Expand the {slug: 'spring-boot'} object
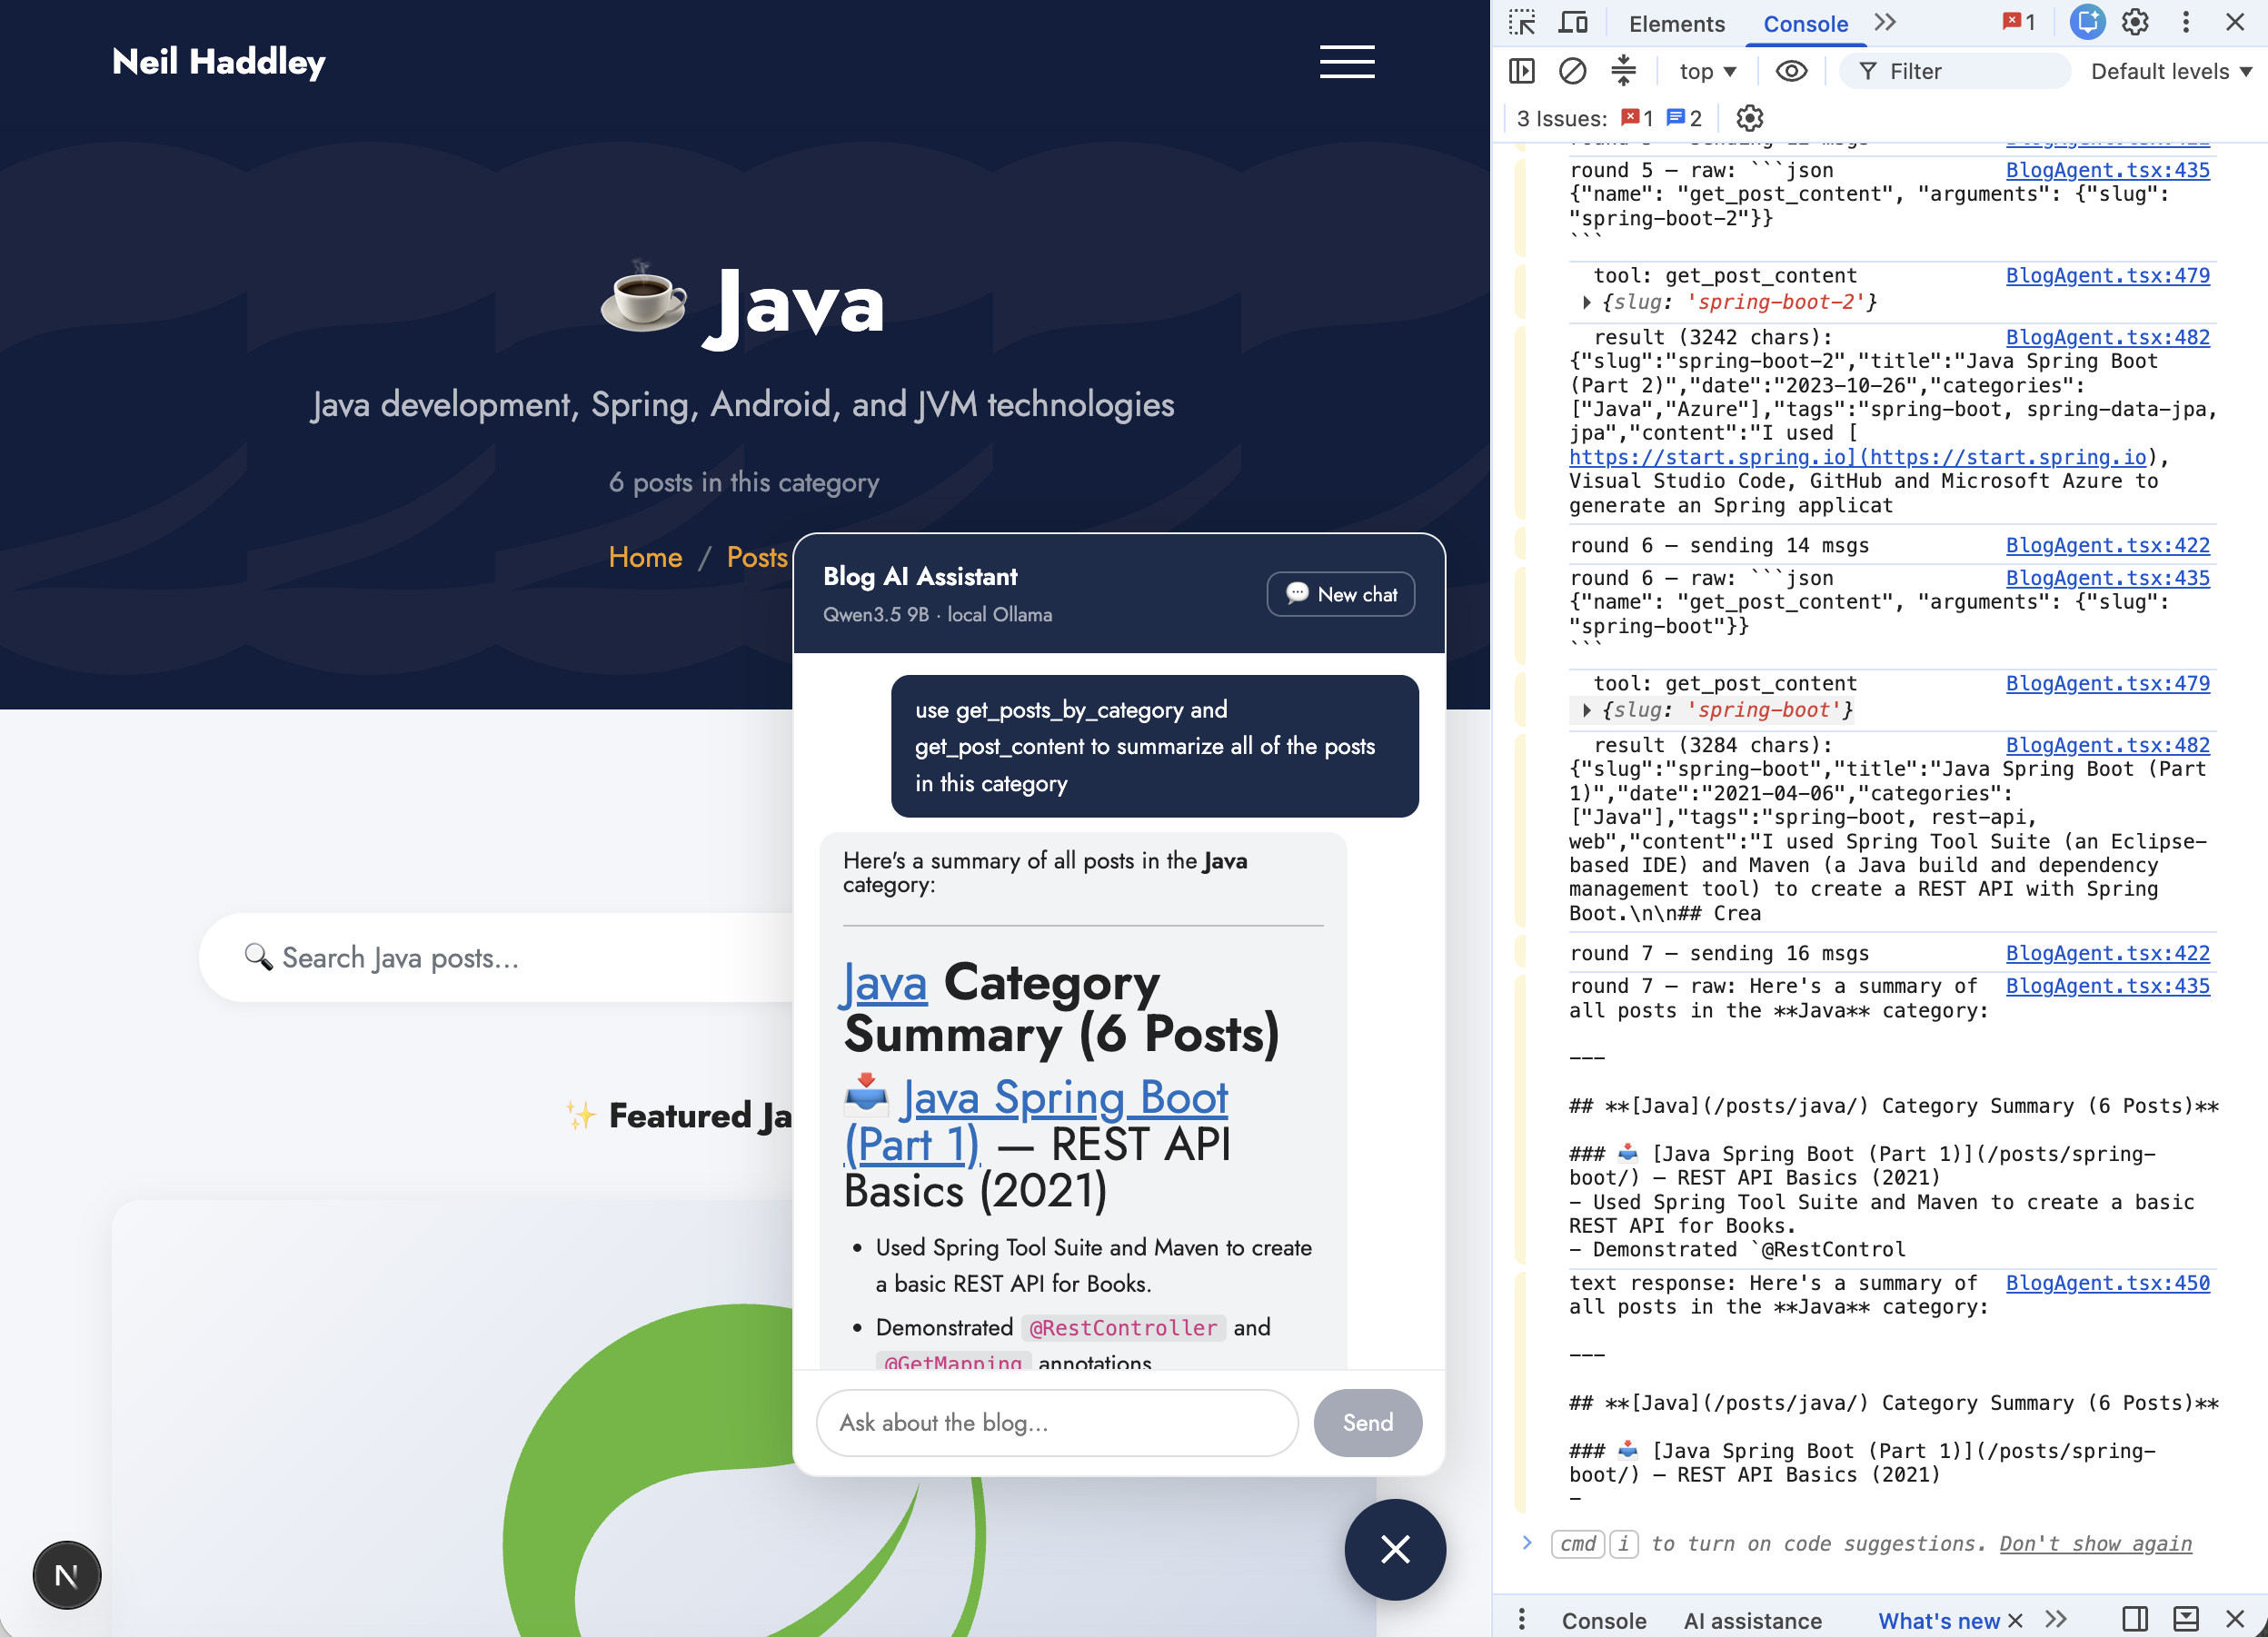 (1586, 710)
